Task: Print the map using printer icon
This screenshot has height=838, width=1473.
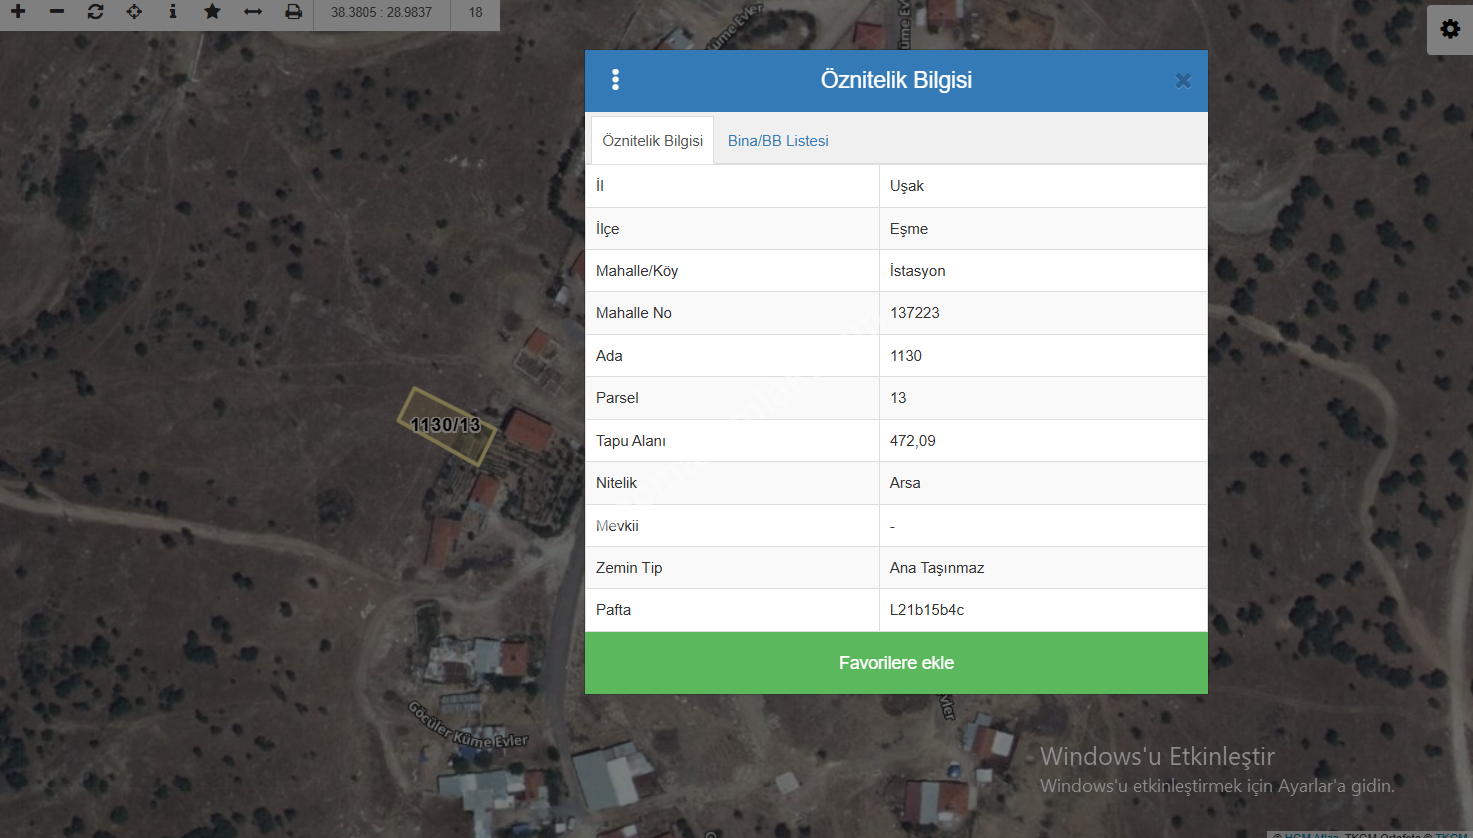Action: point(293,12)
